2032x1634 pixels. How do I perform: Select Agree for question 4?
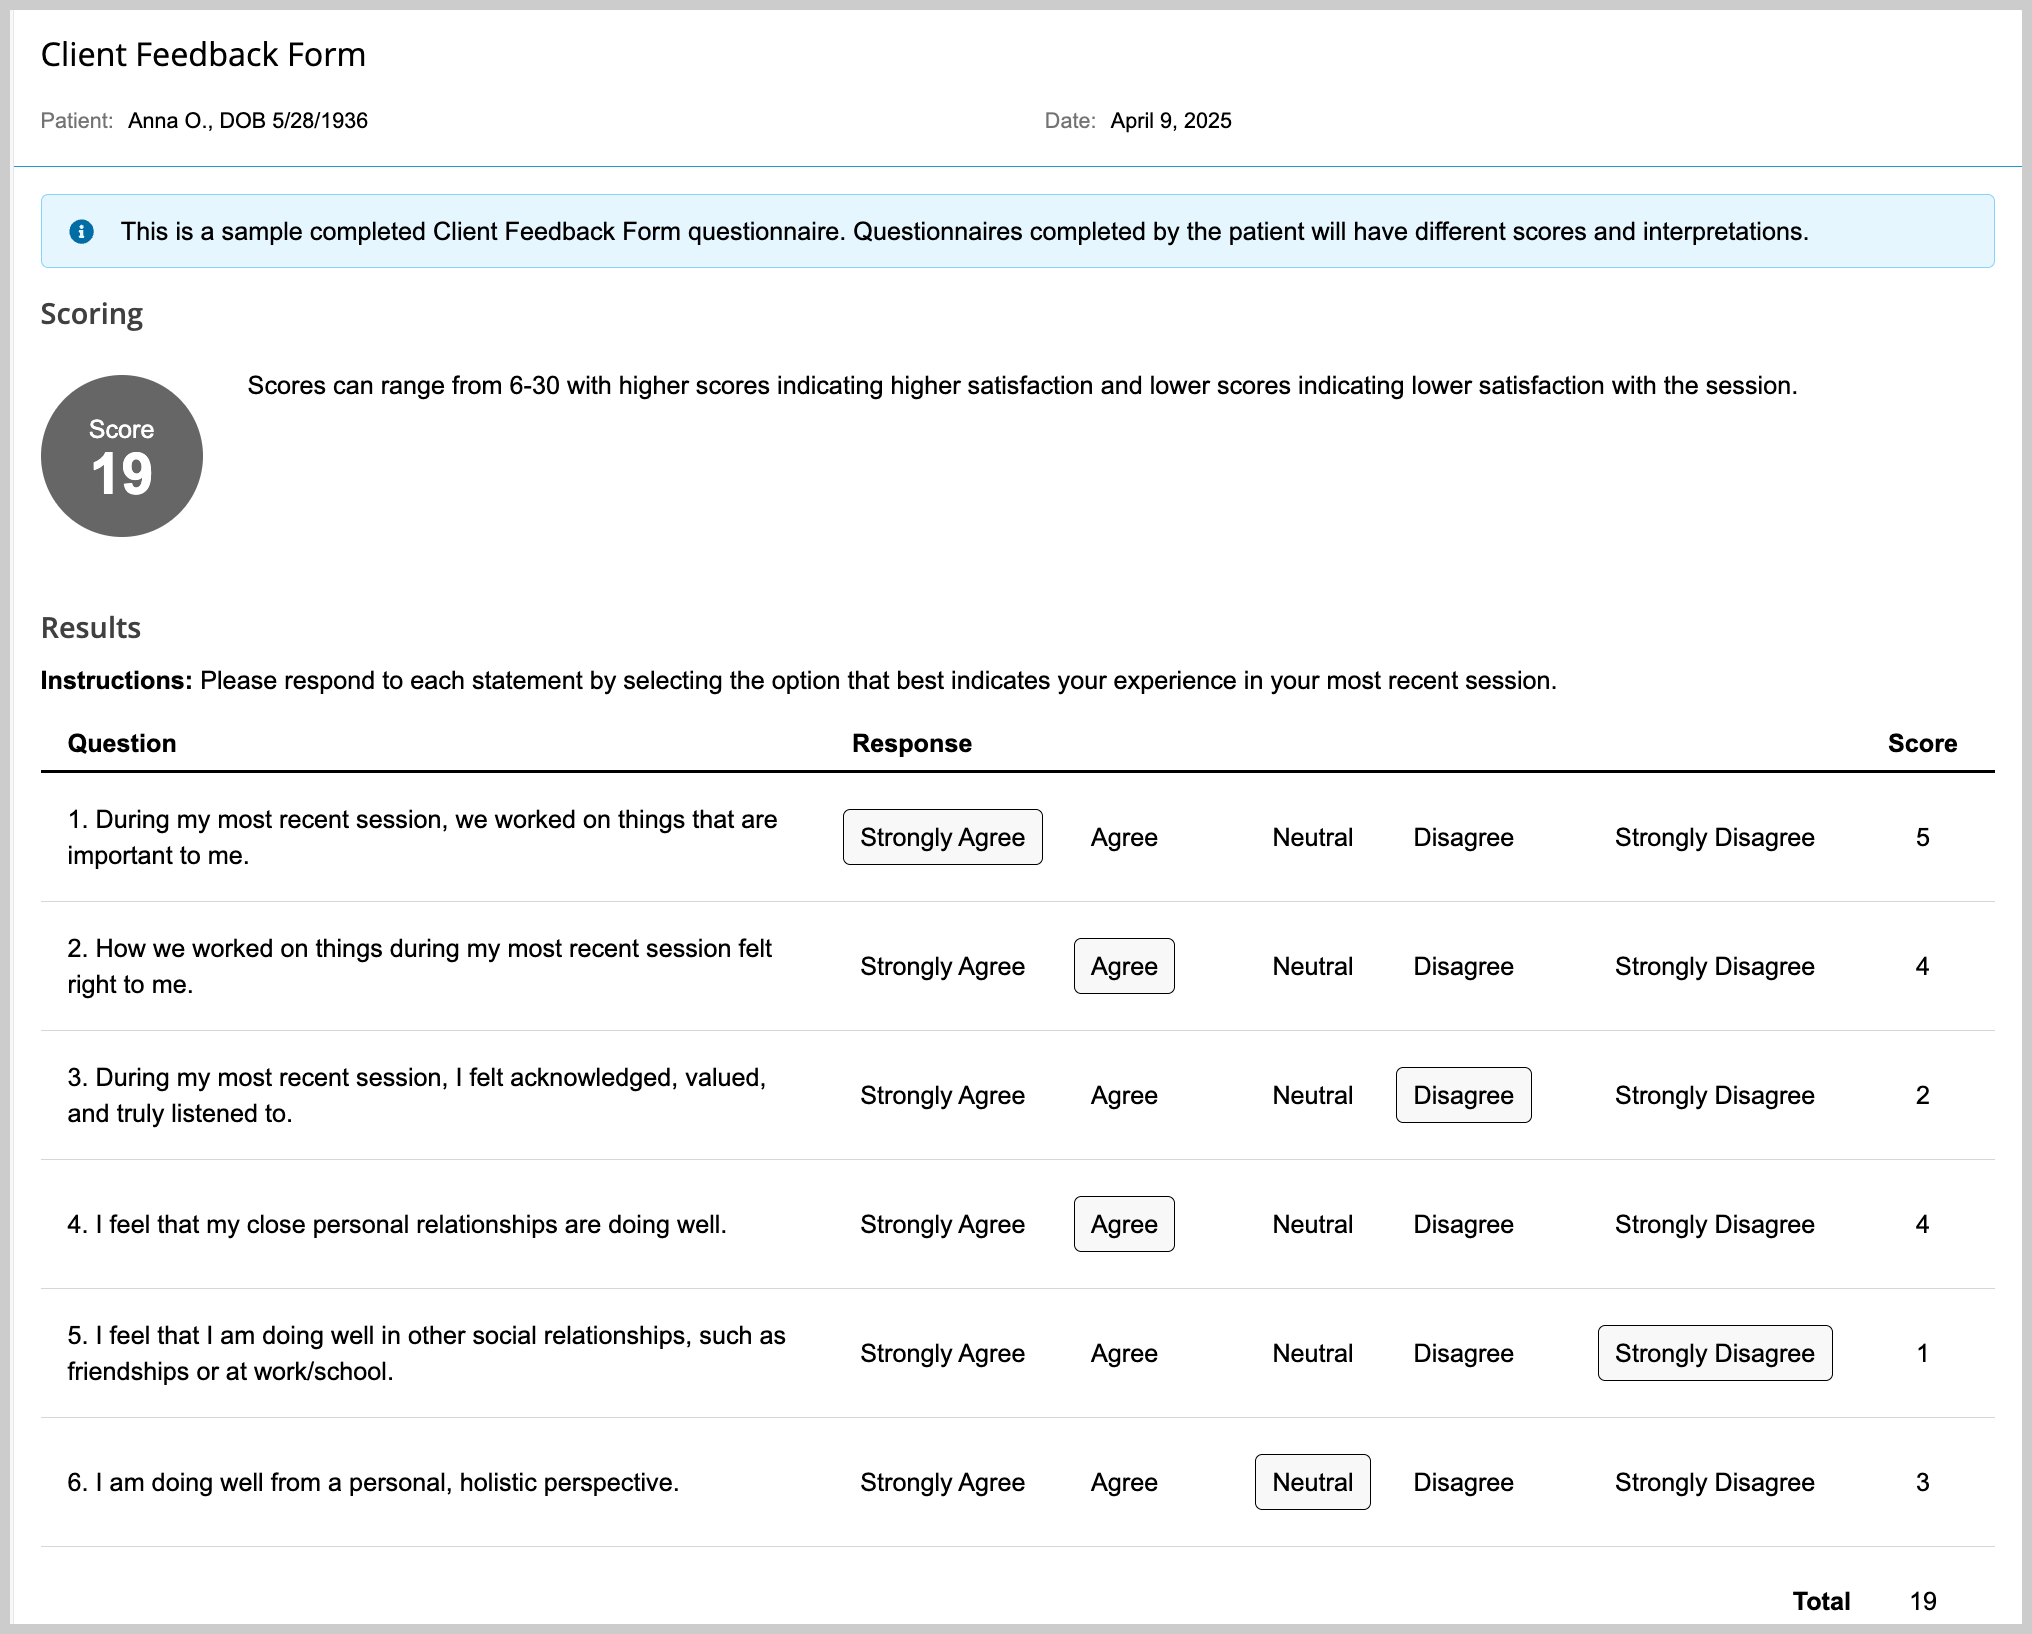pyautogui.click(x=1123, y=1224)
